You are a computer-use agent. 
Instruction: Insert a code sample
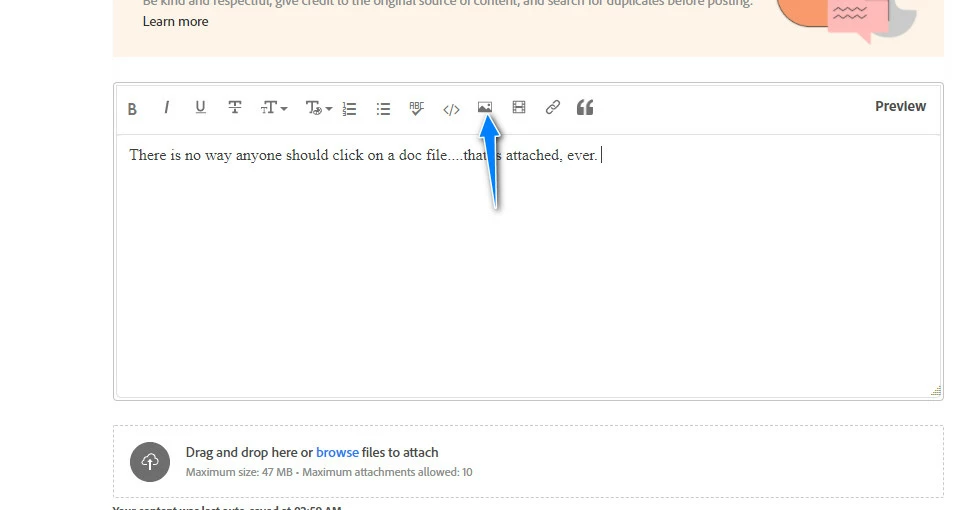[451, 110]
